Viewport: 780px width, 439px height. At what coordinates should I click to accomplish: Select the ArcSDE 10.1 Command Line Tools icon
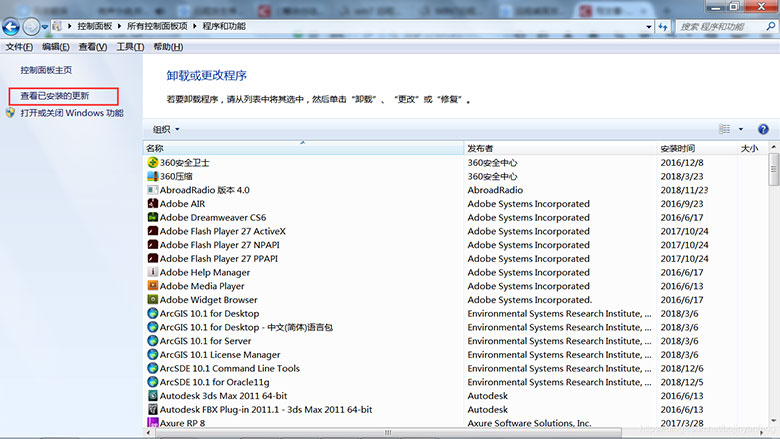[153, 368]
